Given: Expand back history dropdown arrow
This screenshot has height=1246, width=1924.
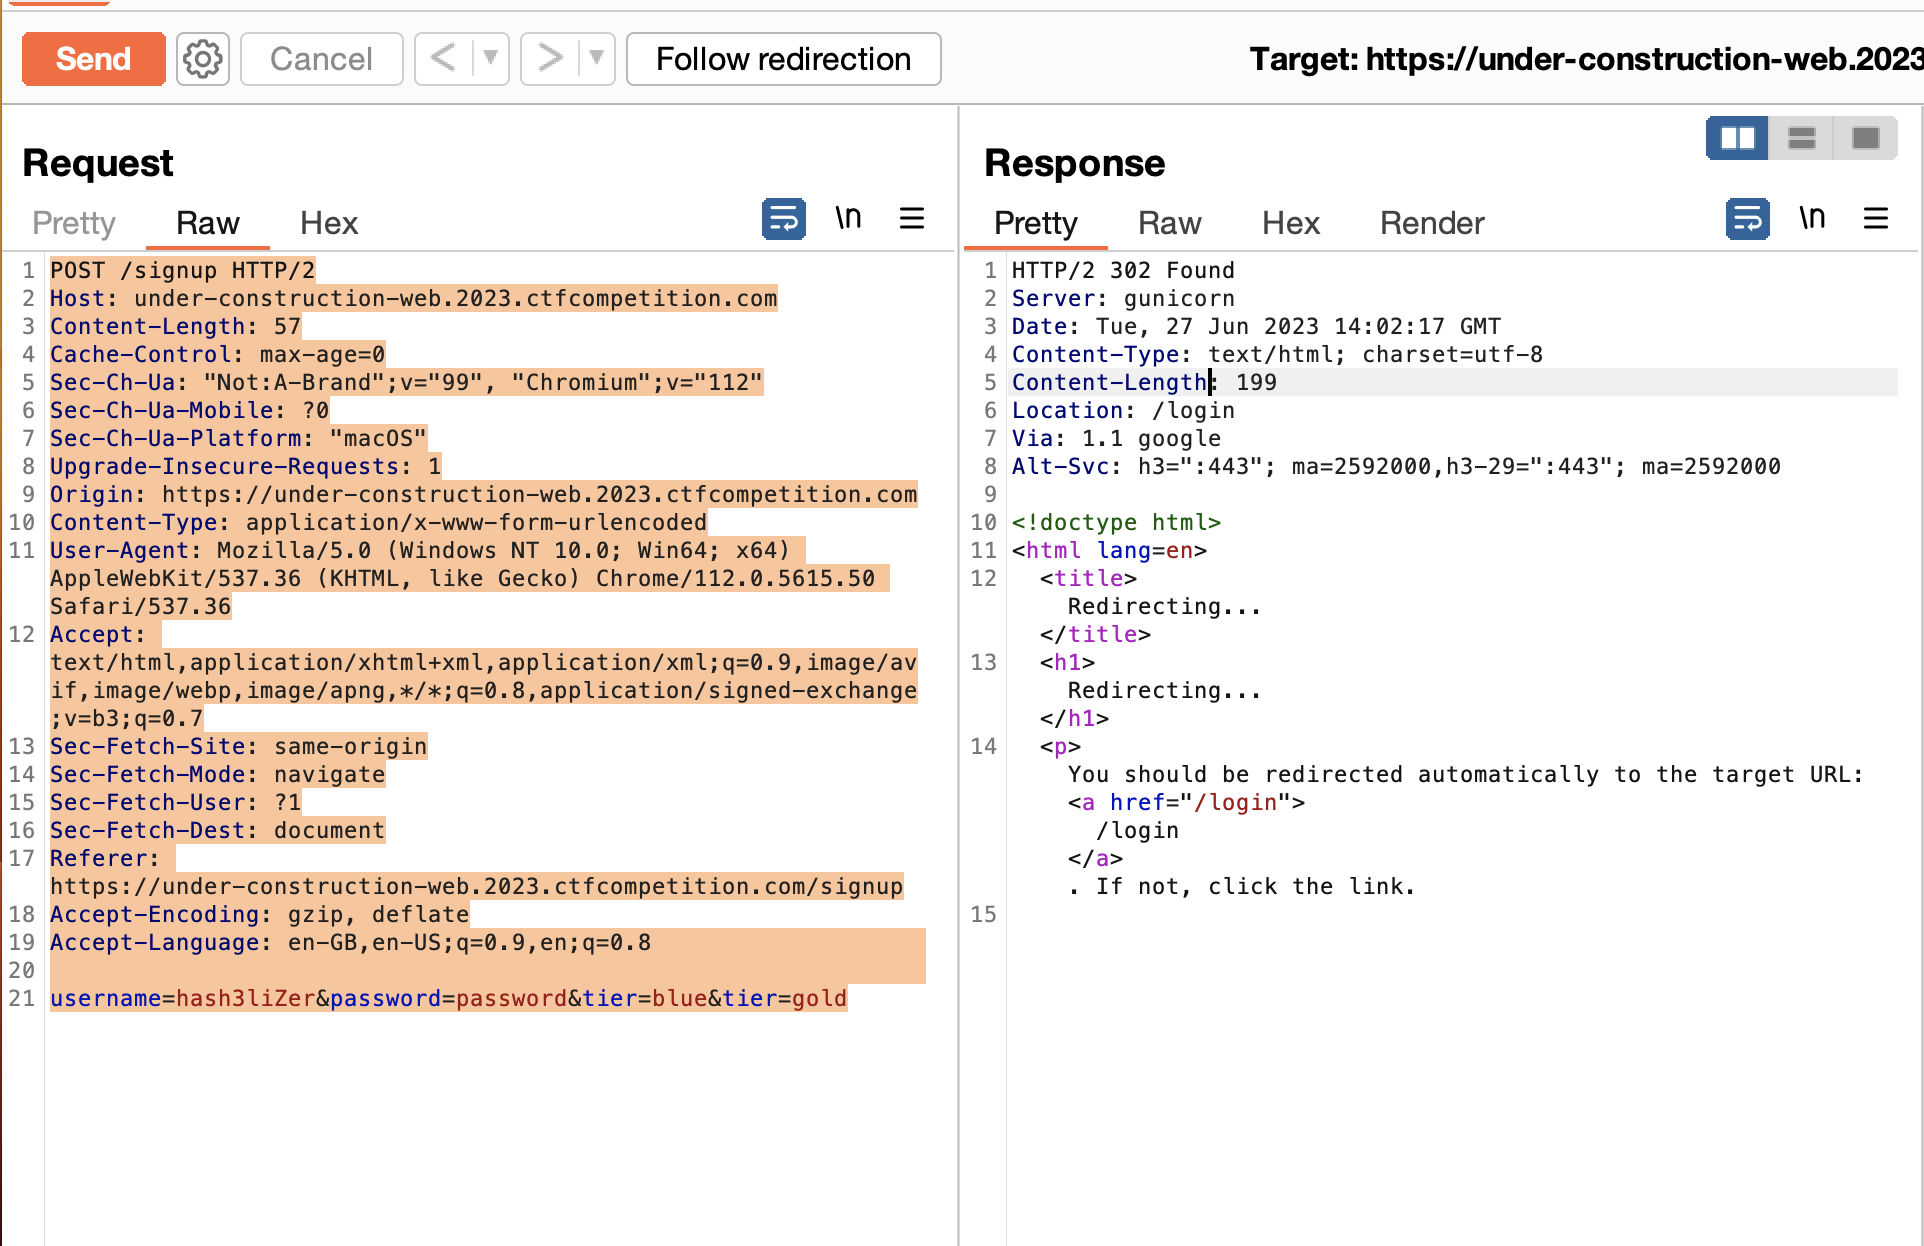Looking at the screenshot, I should pyautogui.click(x=490, y=59).
